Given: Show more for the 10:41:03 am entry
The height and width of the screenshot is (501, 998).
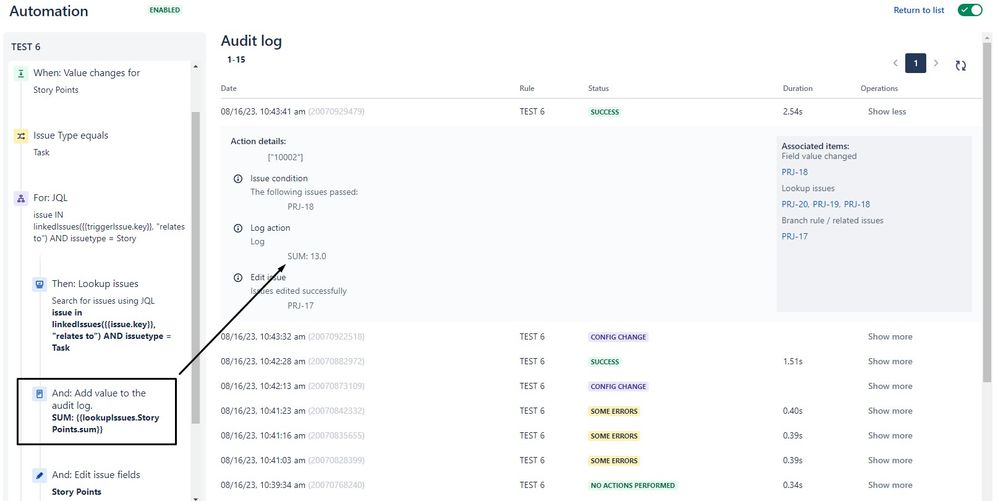Looking at the screenshot, I should (x=890, y=460).
